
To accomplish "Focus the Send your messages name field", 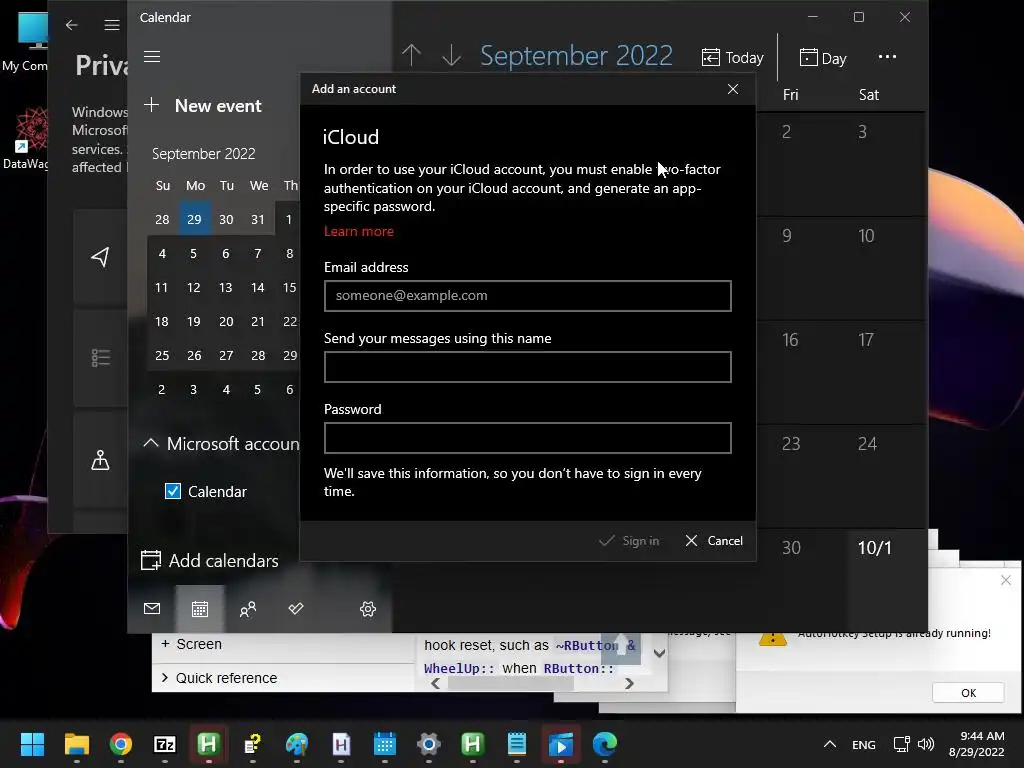I will pyautogui.click(x=528, y=367).
